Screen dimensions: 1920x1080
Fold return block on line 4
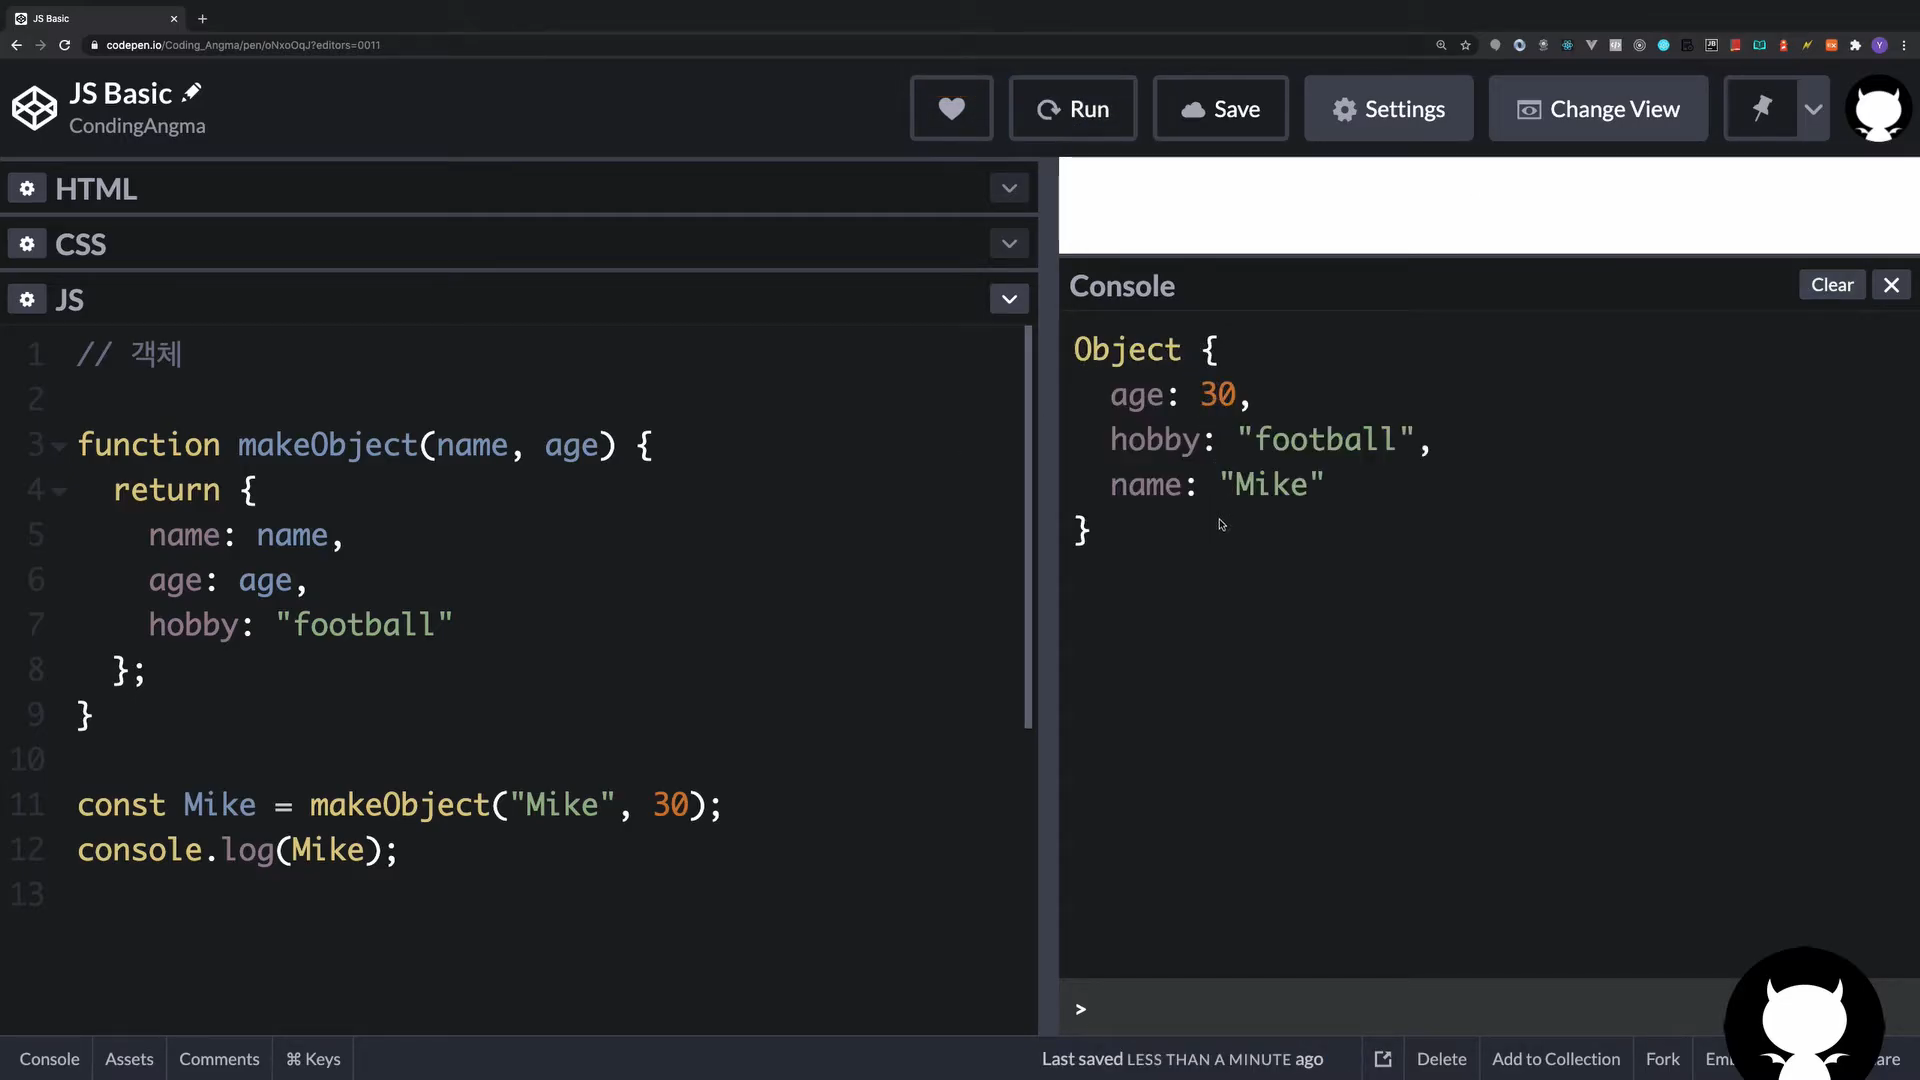[59, 491]
